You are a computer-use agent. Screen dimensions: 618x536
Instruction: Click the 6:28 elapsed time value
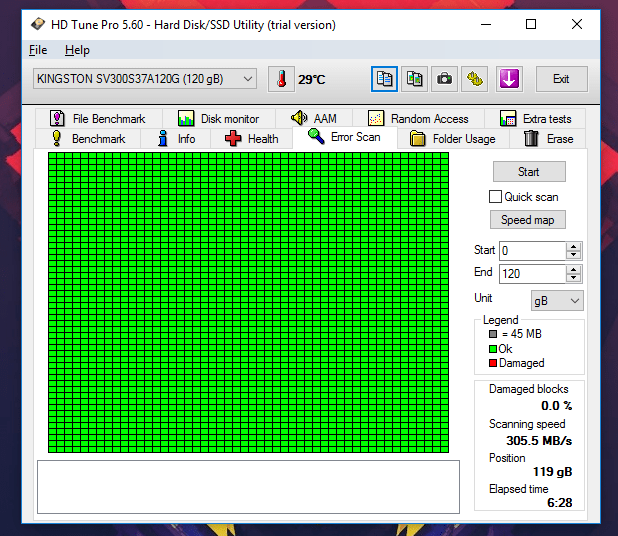pos(560,503)
